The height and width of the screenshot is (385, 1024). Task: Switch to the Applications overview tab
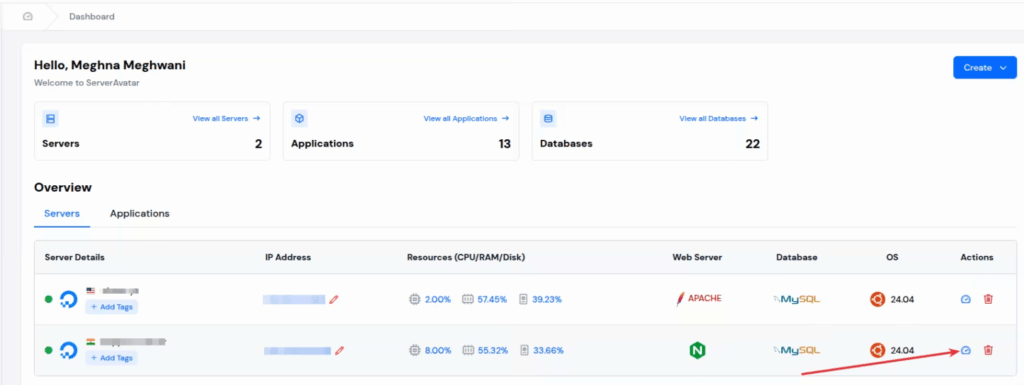(x=140, y=213)
